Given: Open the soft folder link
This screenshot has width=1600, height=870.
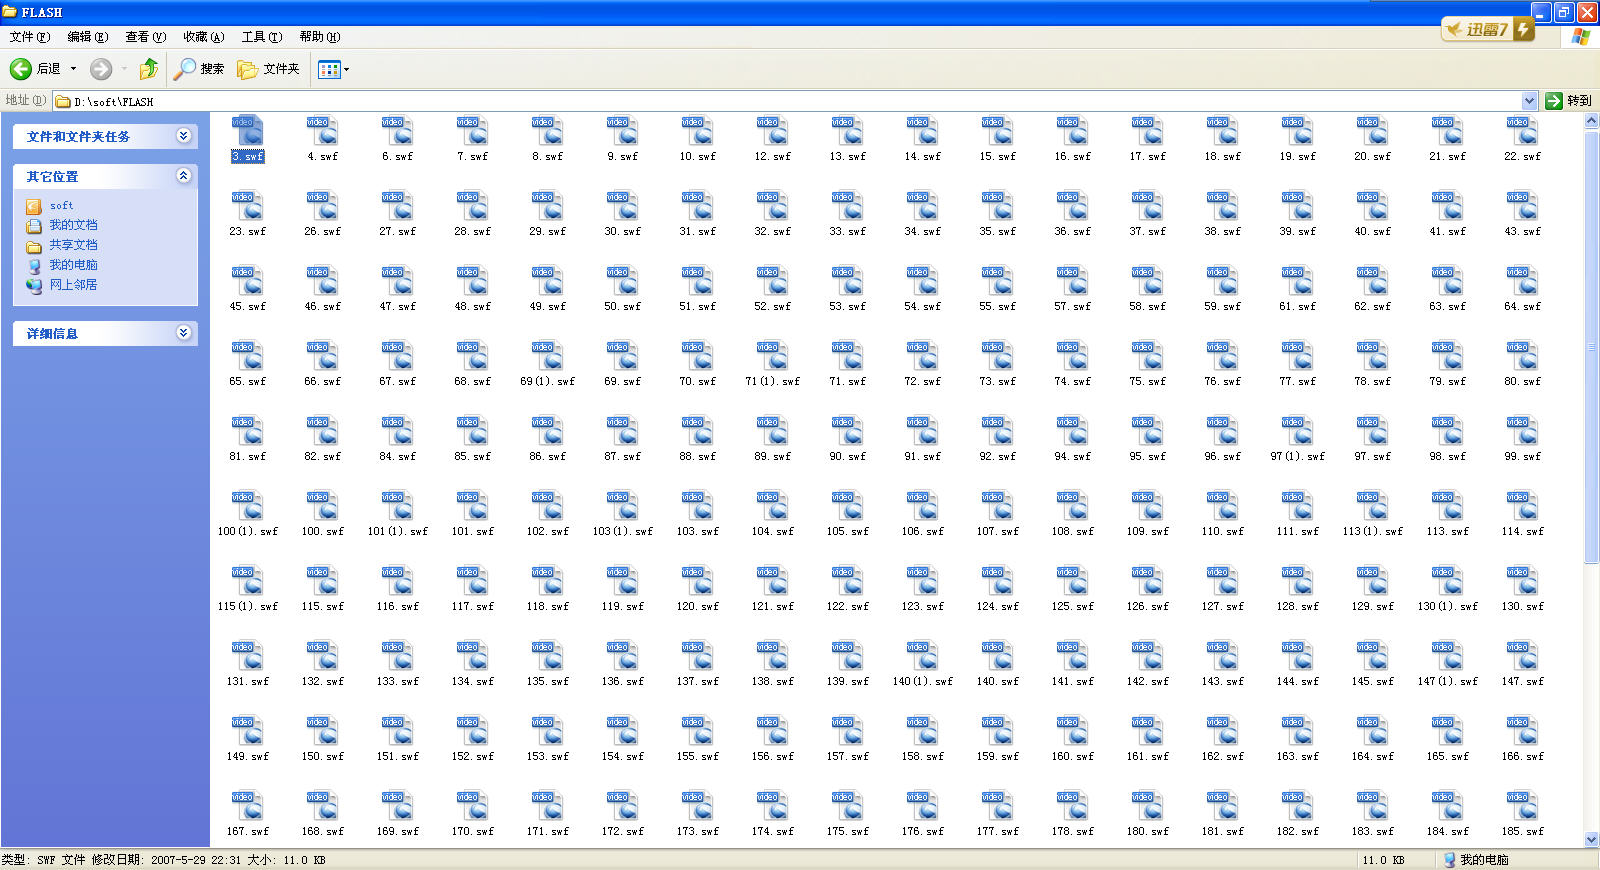Looking at the screenshot, I should pyautogui.click(x=61, y=205).
